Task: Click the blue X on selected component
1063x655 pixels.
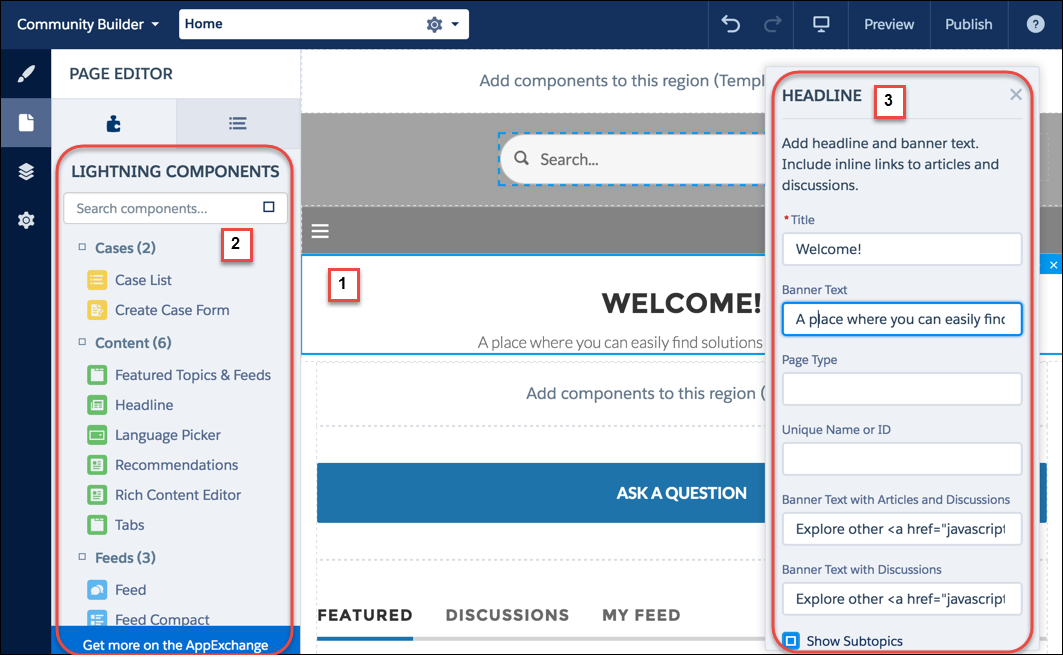Action: tap(1053, 265)
